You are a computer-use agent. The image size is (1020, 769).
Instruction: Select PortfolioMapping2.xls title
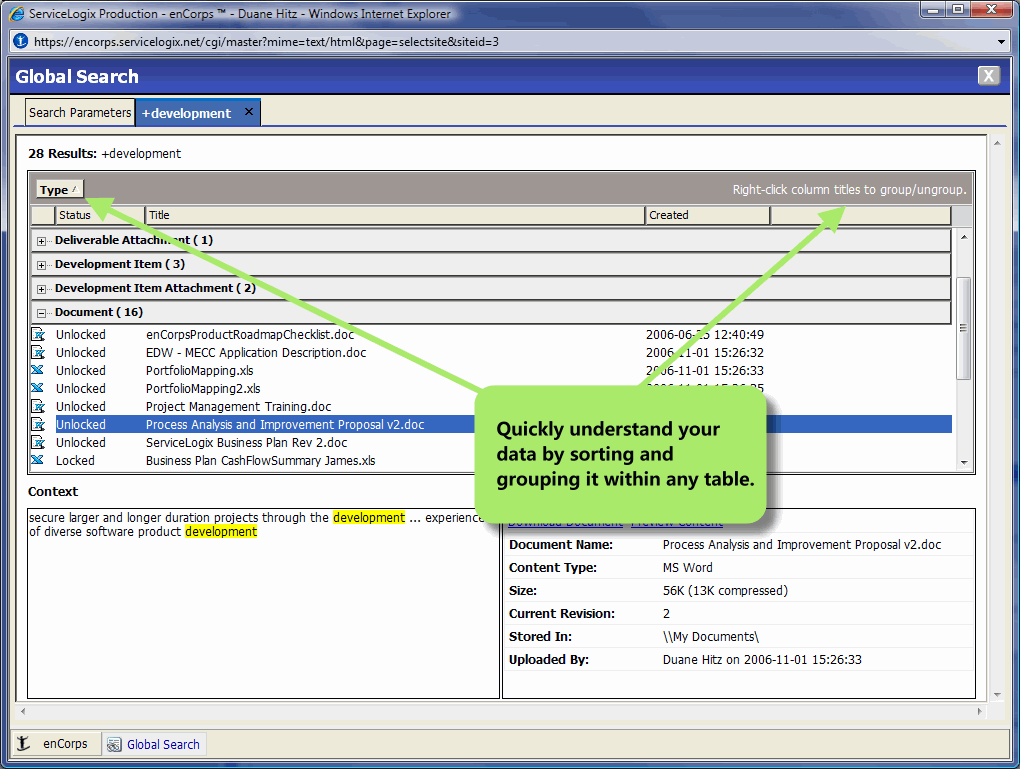pos(203,388)
